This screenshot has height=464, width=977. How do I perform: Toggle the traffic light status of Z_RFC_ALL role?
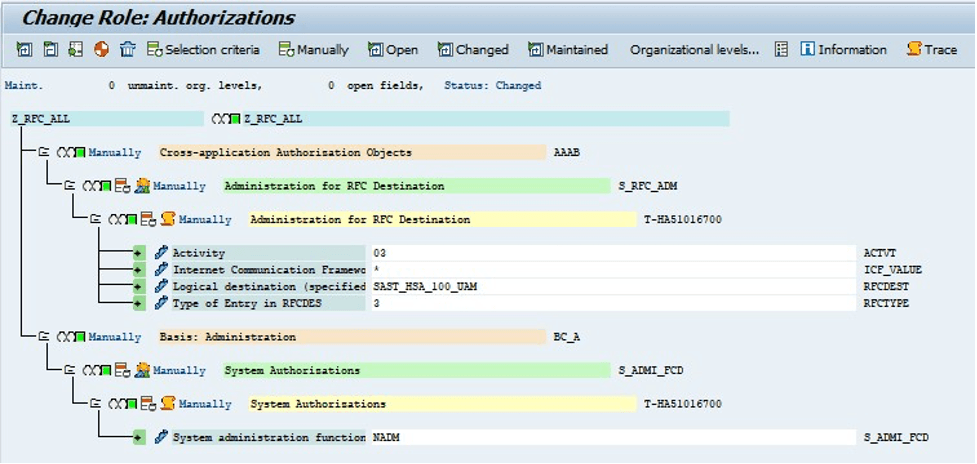tap(226, 119)
